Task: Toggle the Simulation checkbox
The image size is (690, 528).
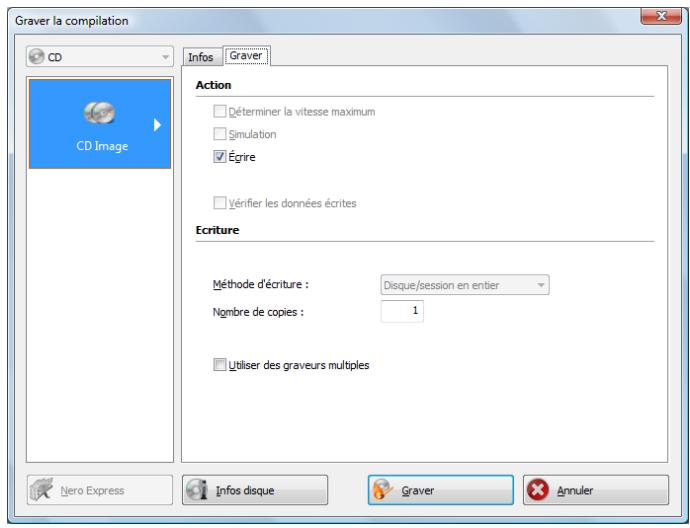Action: 220,134
